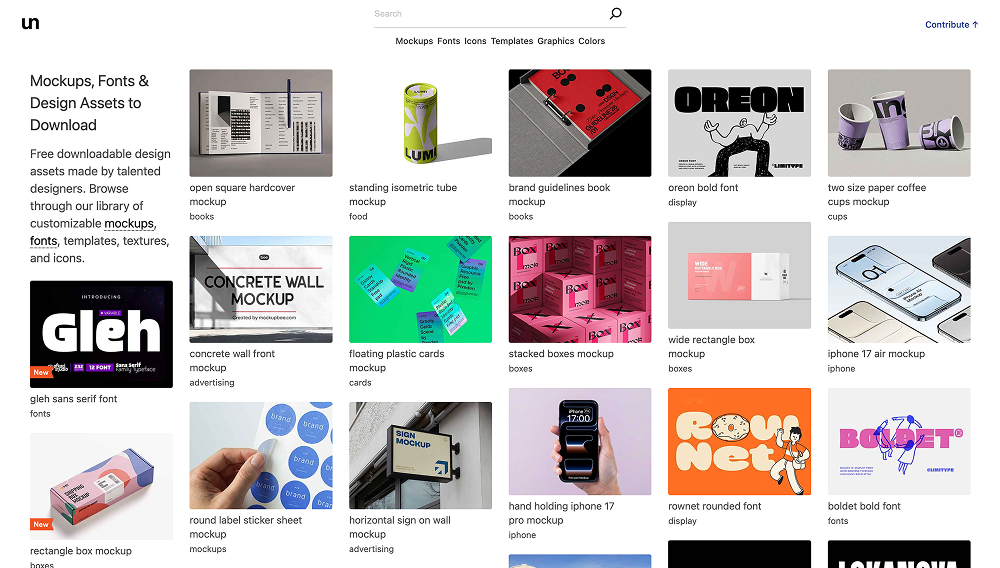Click the 'food' category tag
1000x568 pixels.
(358, 217)
